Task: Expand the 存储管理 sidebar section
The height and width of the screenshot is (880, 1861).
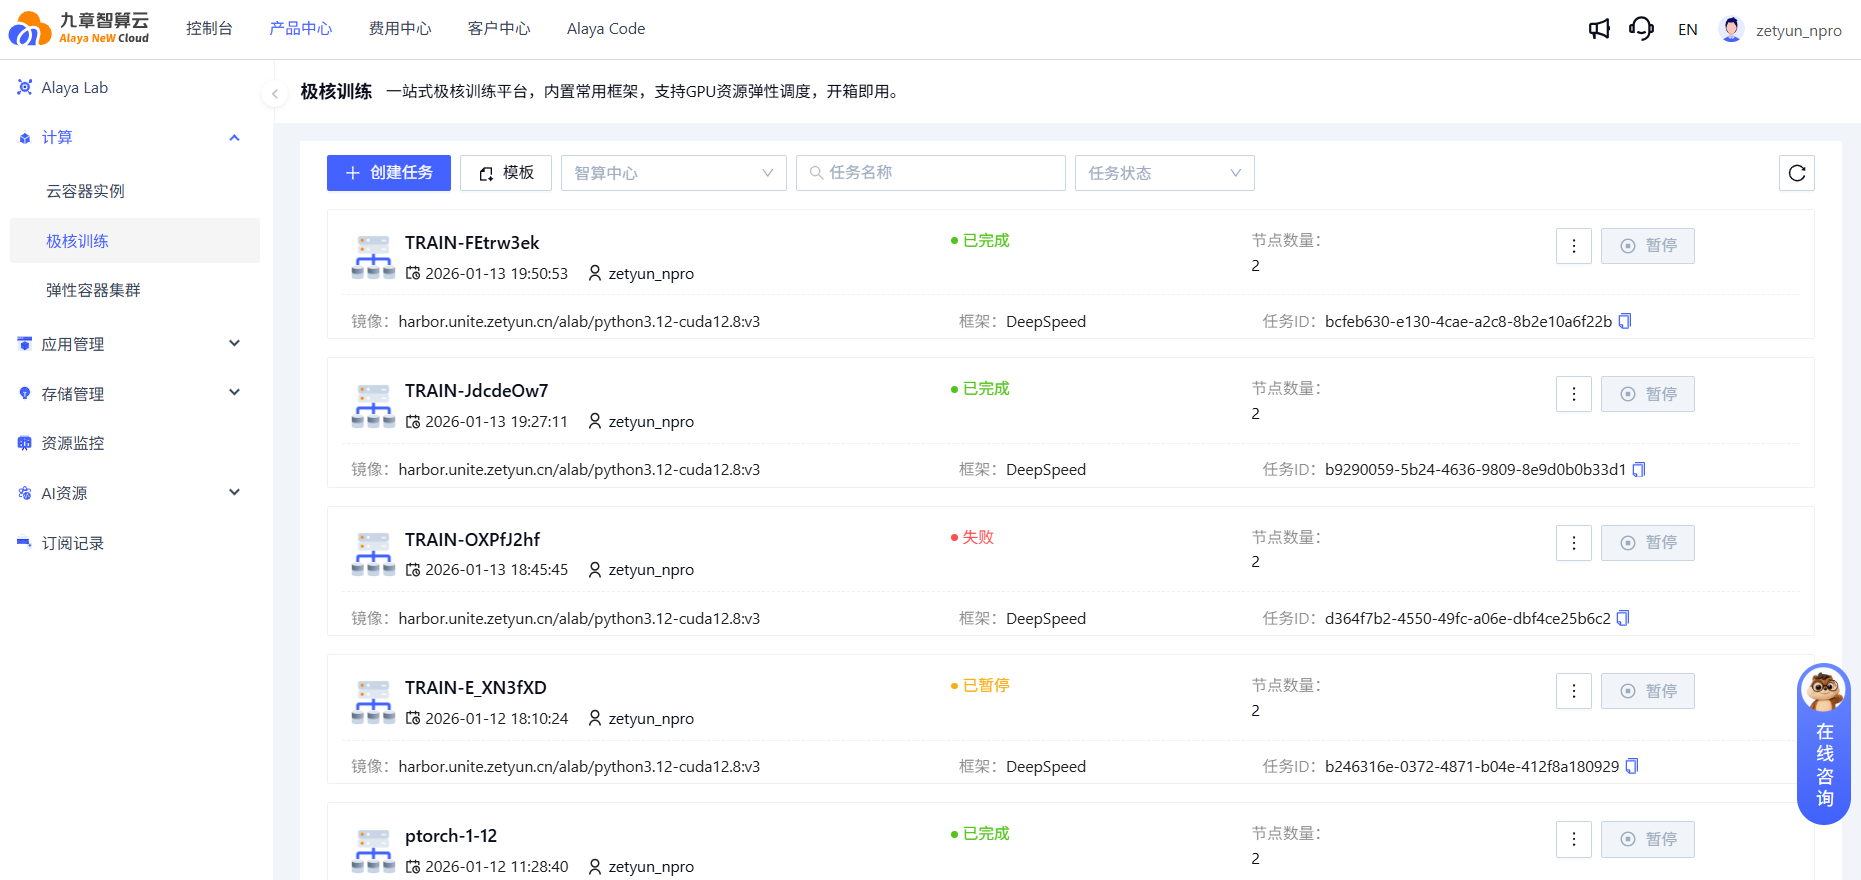Action: point(234,393)
